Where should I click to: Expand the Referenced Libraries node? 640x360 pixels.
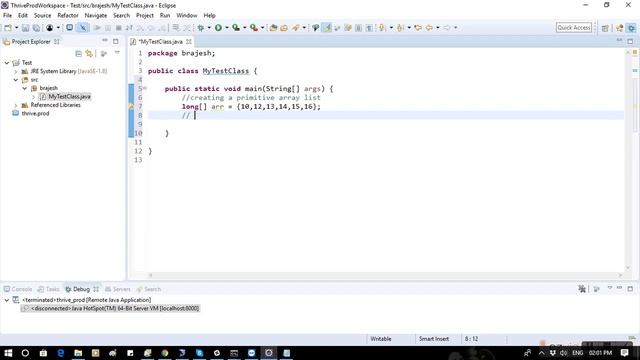point(16,105)
